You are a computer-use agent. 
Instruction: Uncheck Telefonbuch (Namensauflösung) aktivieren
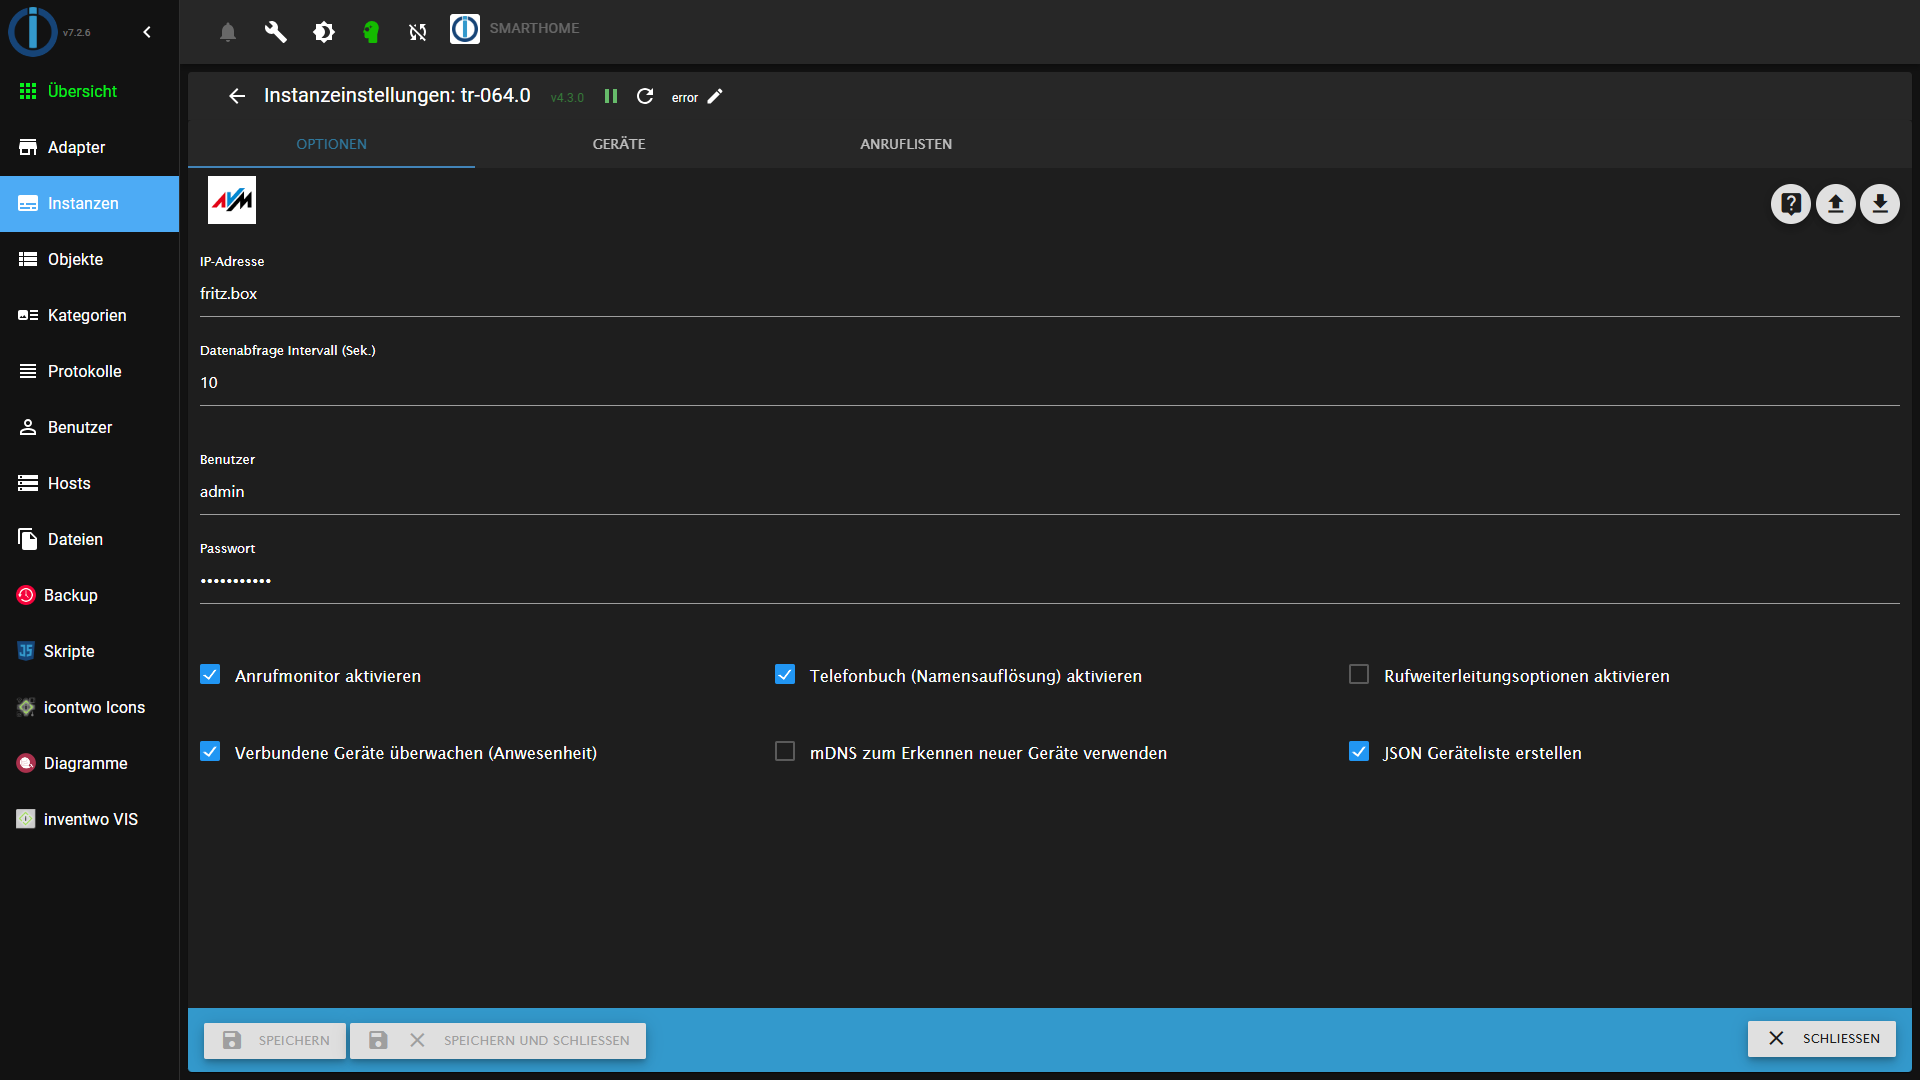[x=785, y=675]
